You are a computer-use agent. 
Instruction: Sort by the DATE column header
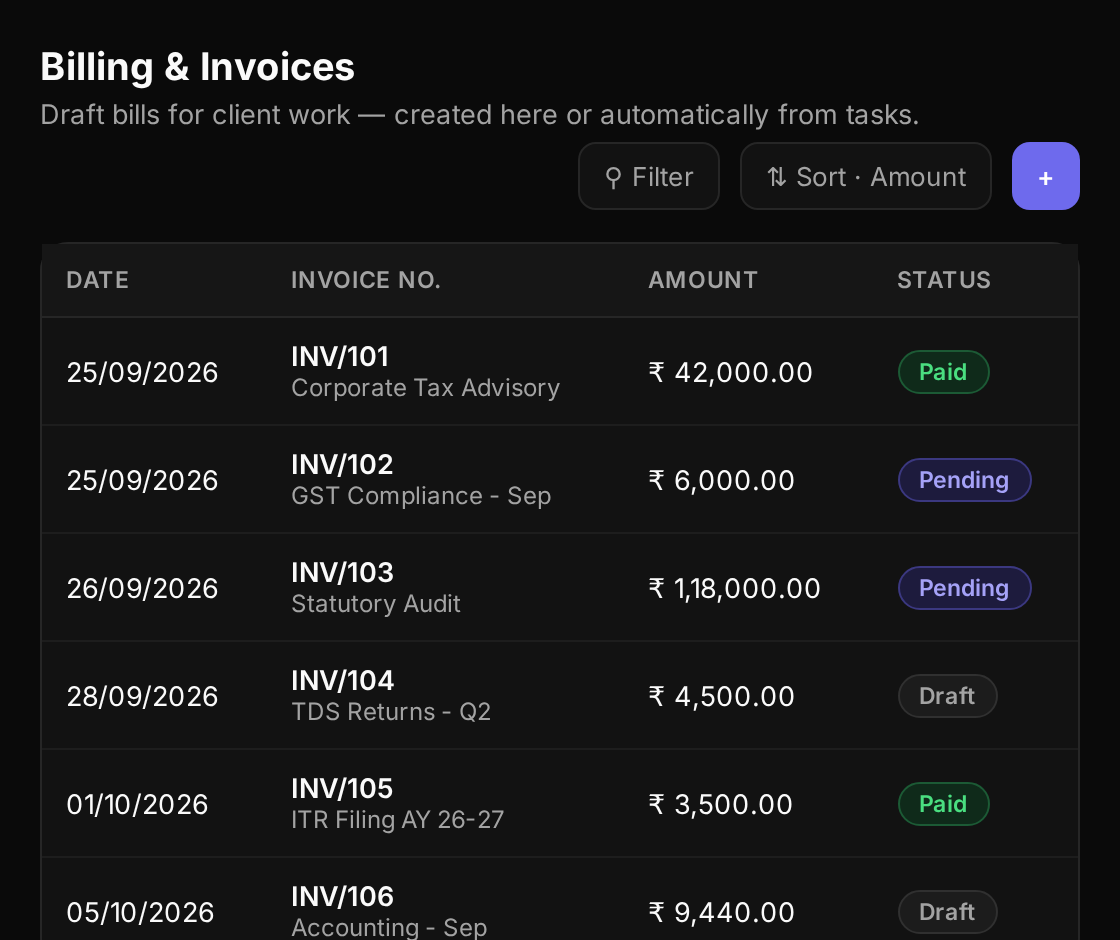98,280
